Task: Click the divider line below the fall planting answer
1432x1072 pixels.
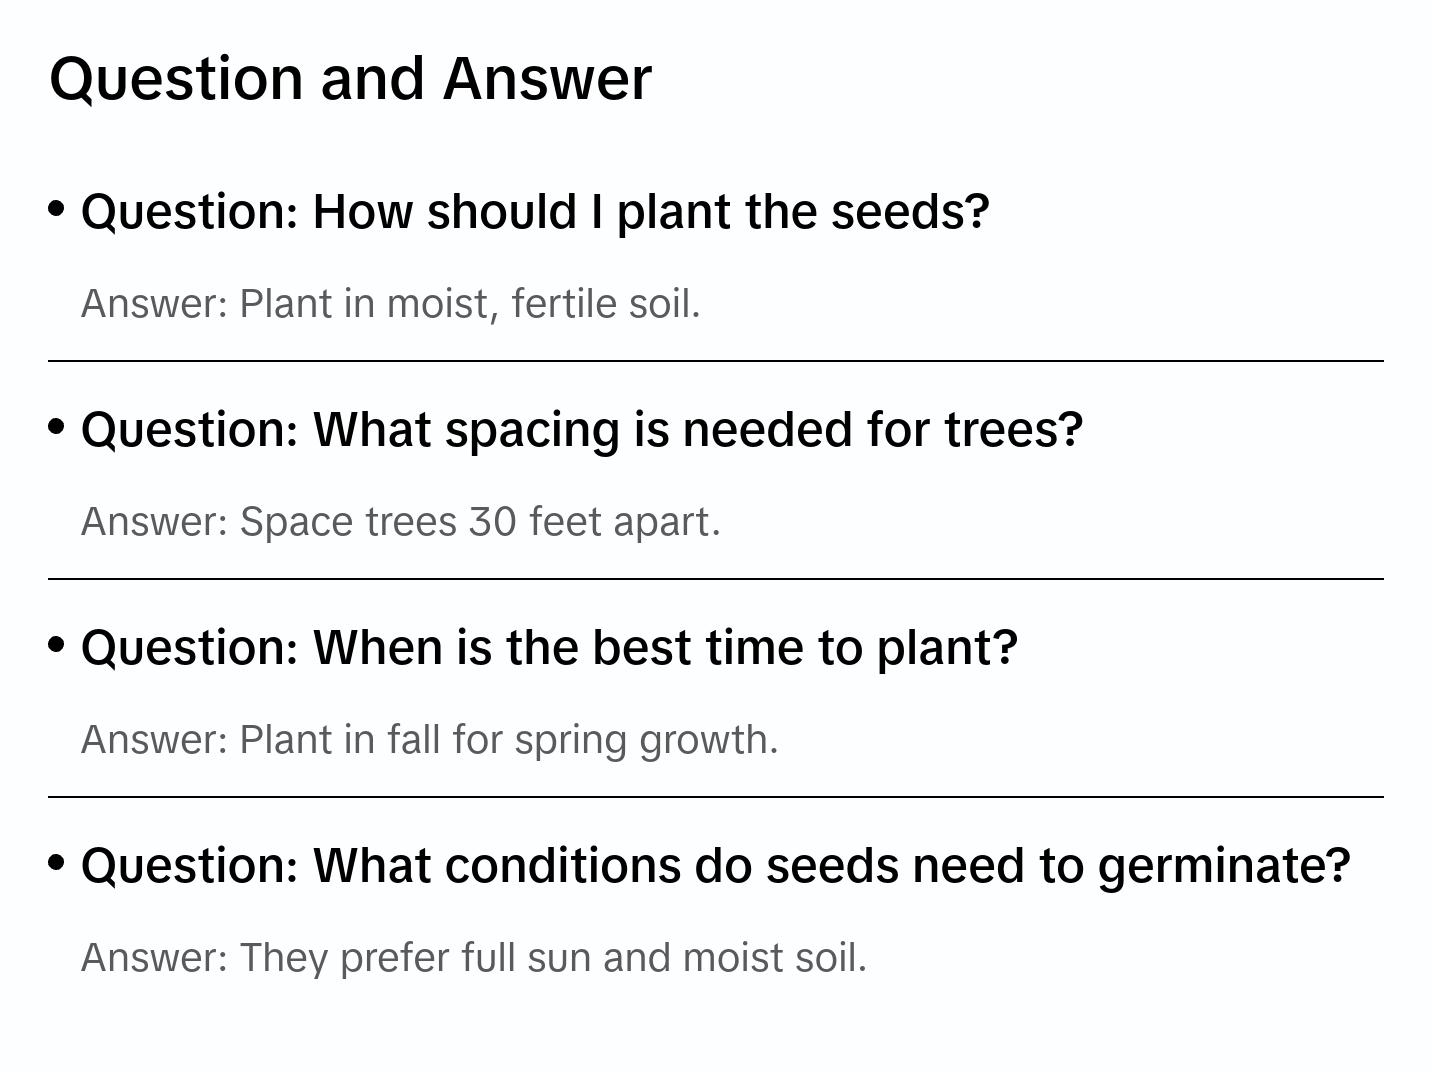Action: click(x=715, y=797)
